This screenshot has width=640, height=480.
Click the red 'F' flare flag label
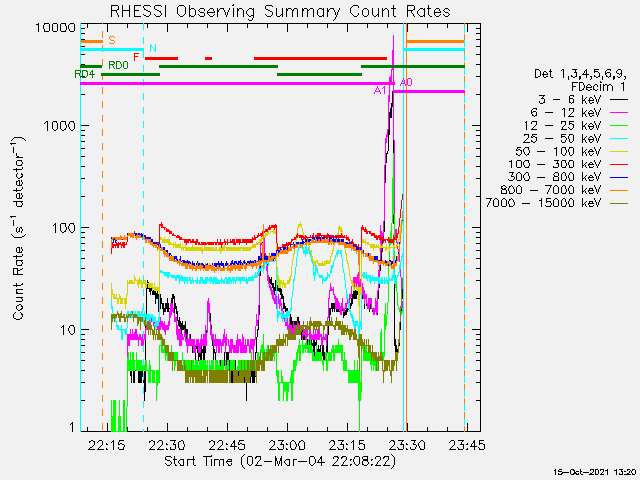[x=137, y=57]
